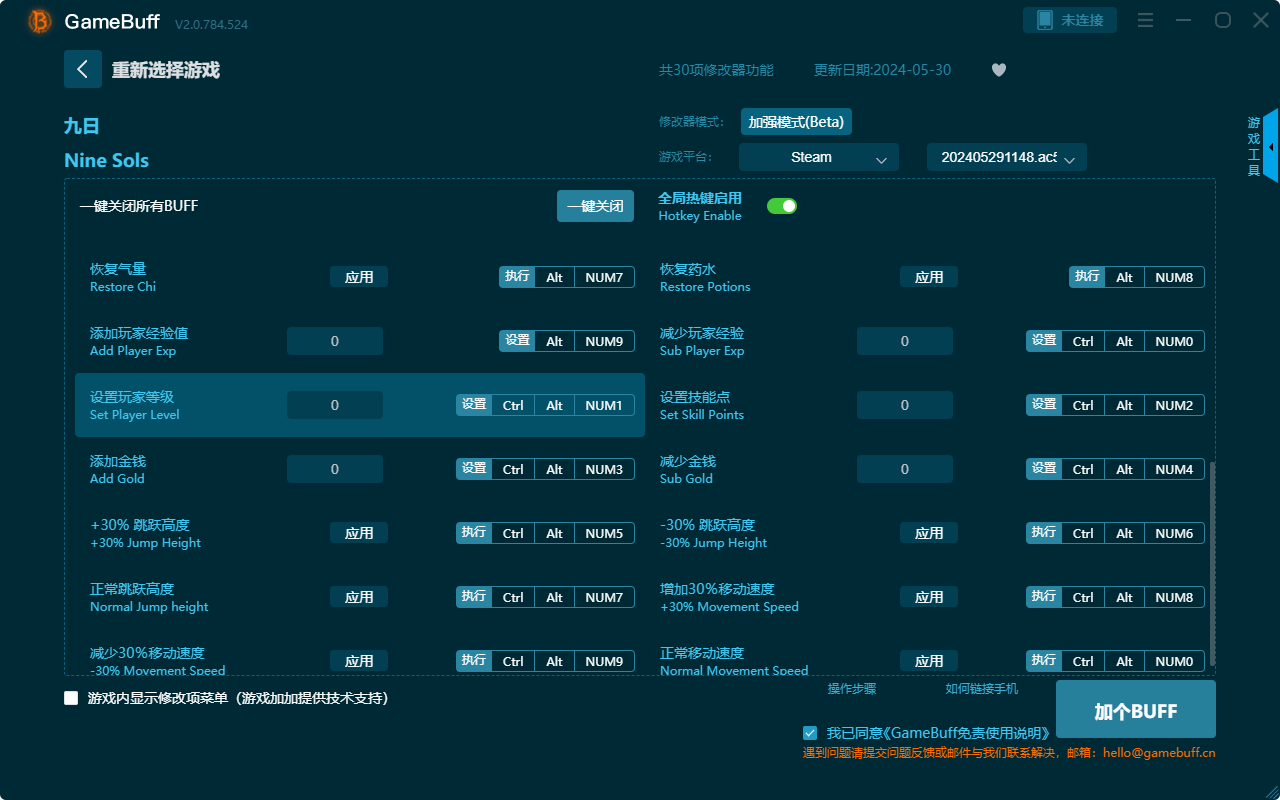The width and height of the screenshot is (1280, 800).
Task: Click the heart favorite icon
Action: pos(998,70)
